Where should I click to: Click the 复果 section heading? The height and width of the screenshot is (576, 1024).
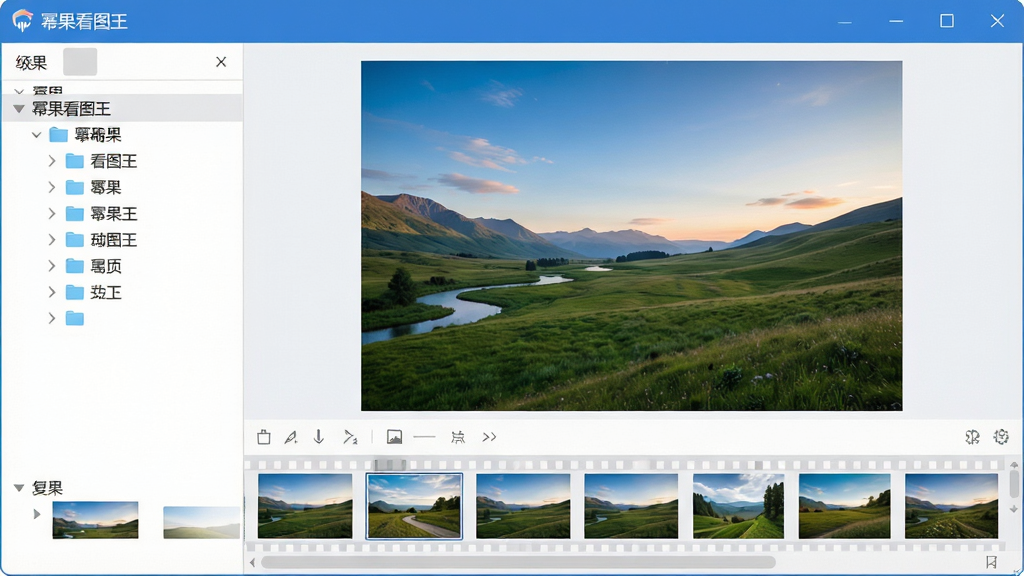pos(48,488)
